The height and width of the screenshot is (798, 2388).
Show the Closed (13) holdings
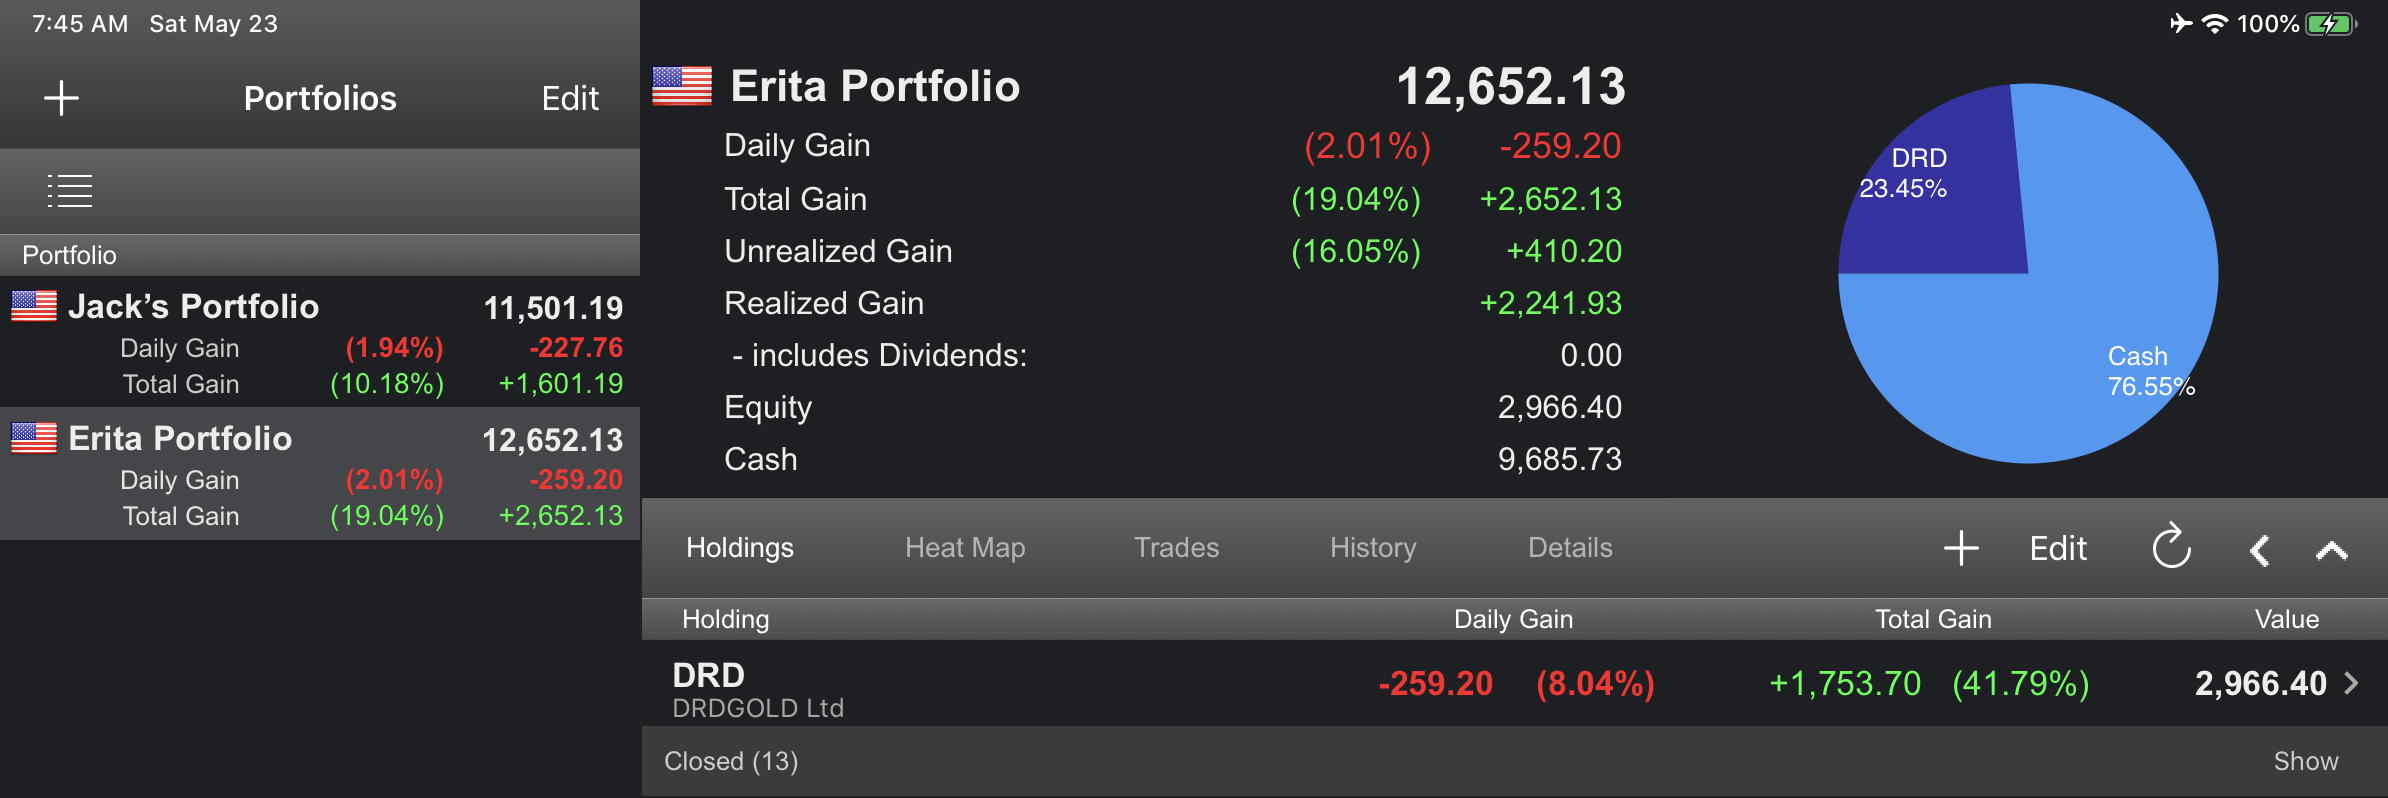(x=2305, y=761)
